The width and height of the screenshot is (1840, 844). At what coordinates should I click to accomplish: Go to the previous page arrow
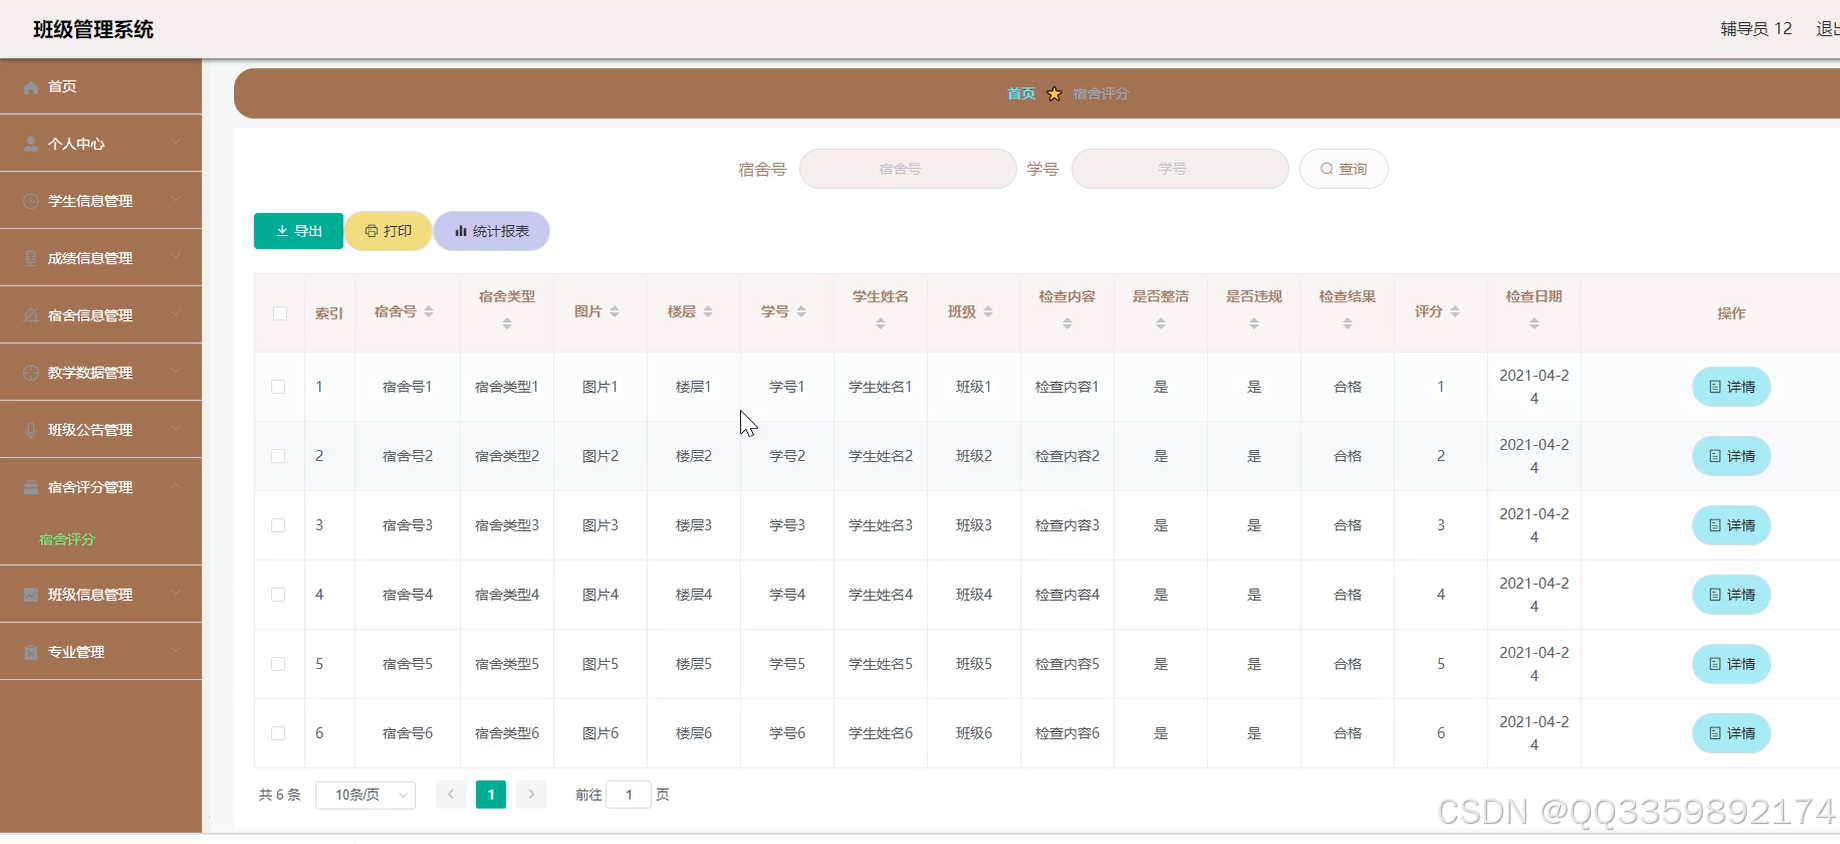pos(451,795)
